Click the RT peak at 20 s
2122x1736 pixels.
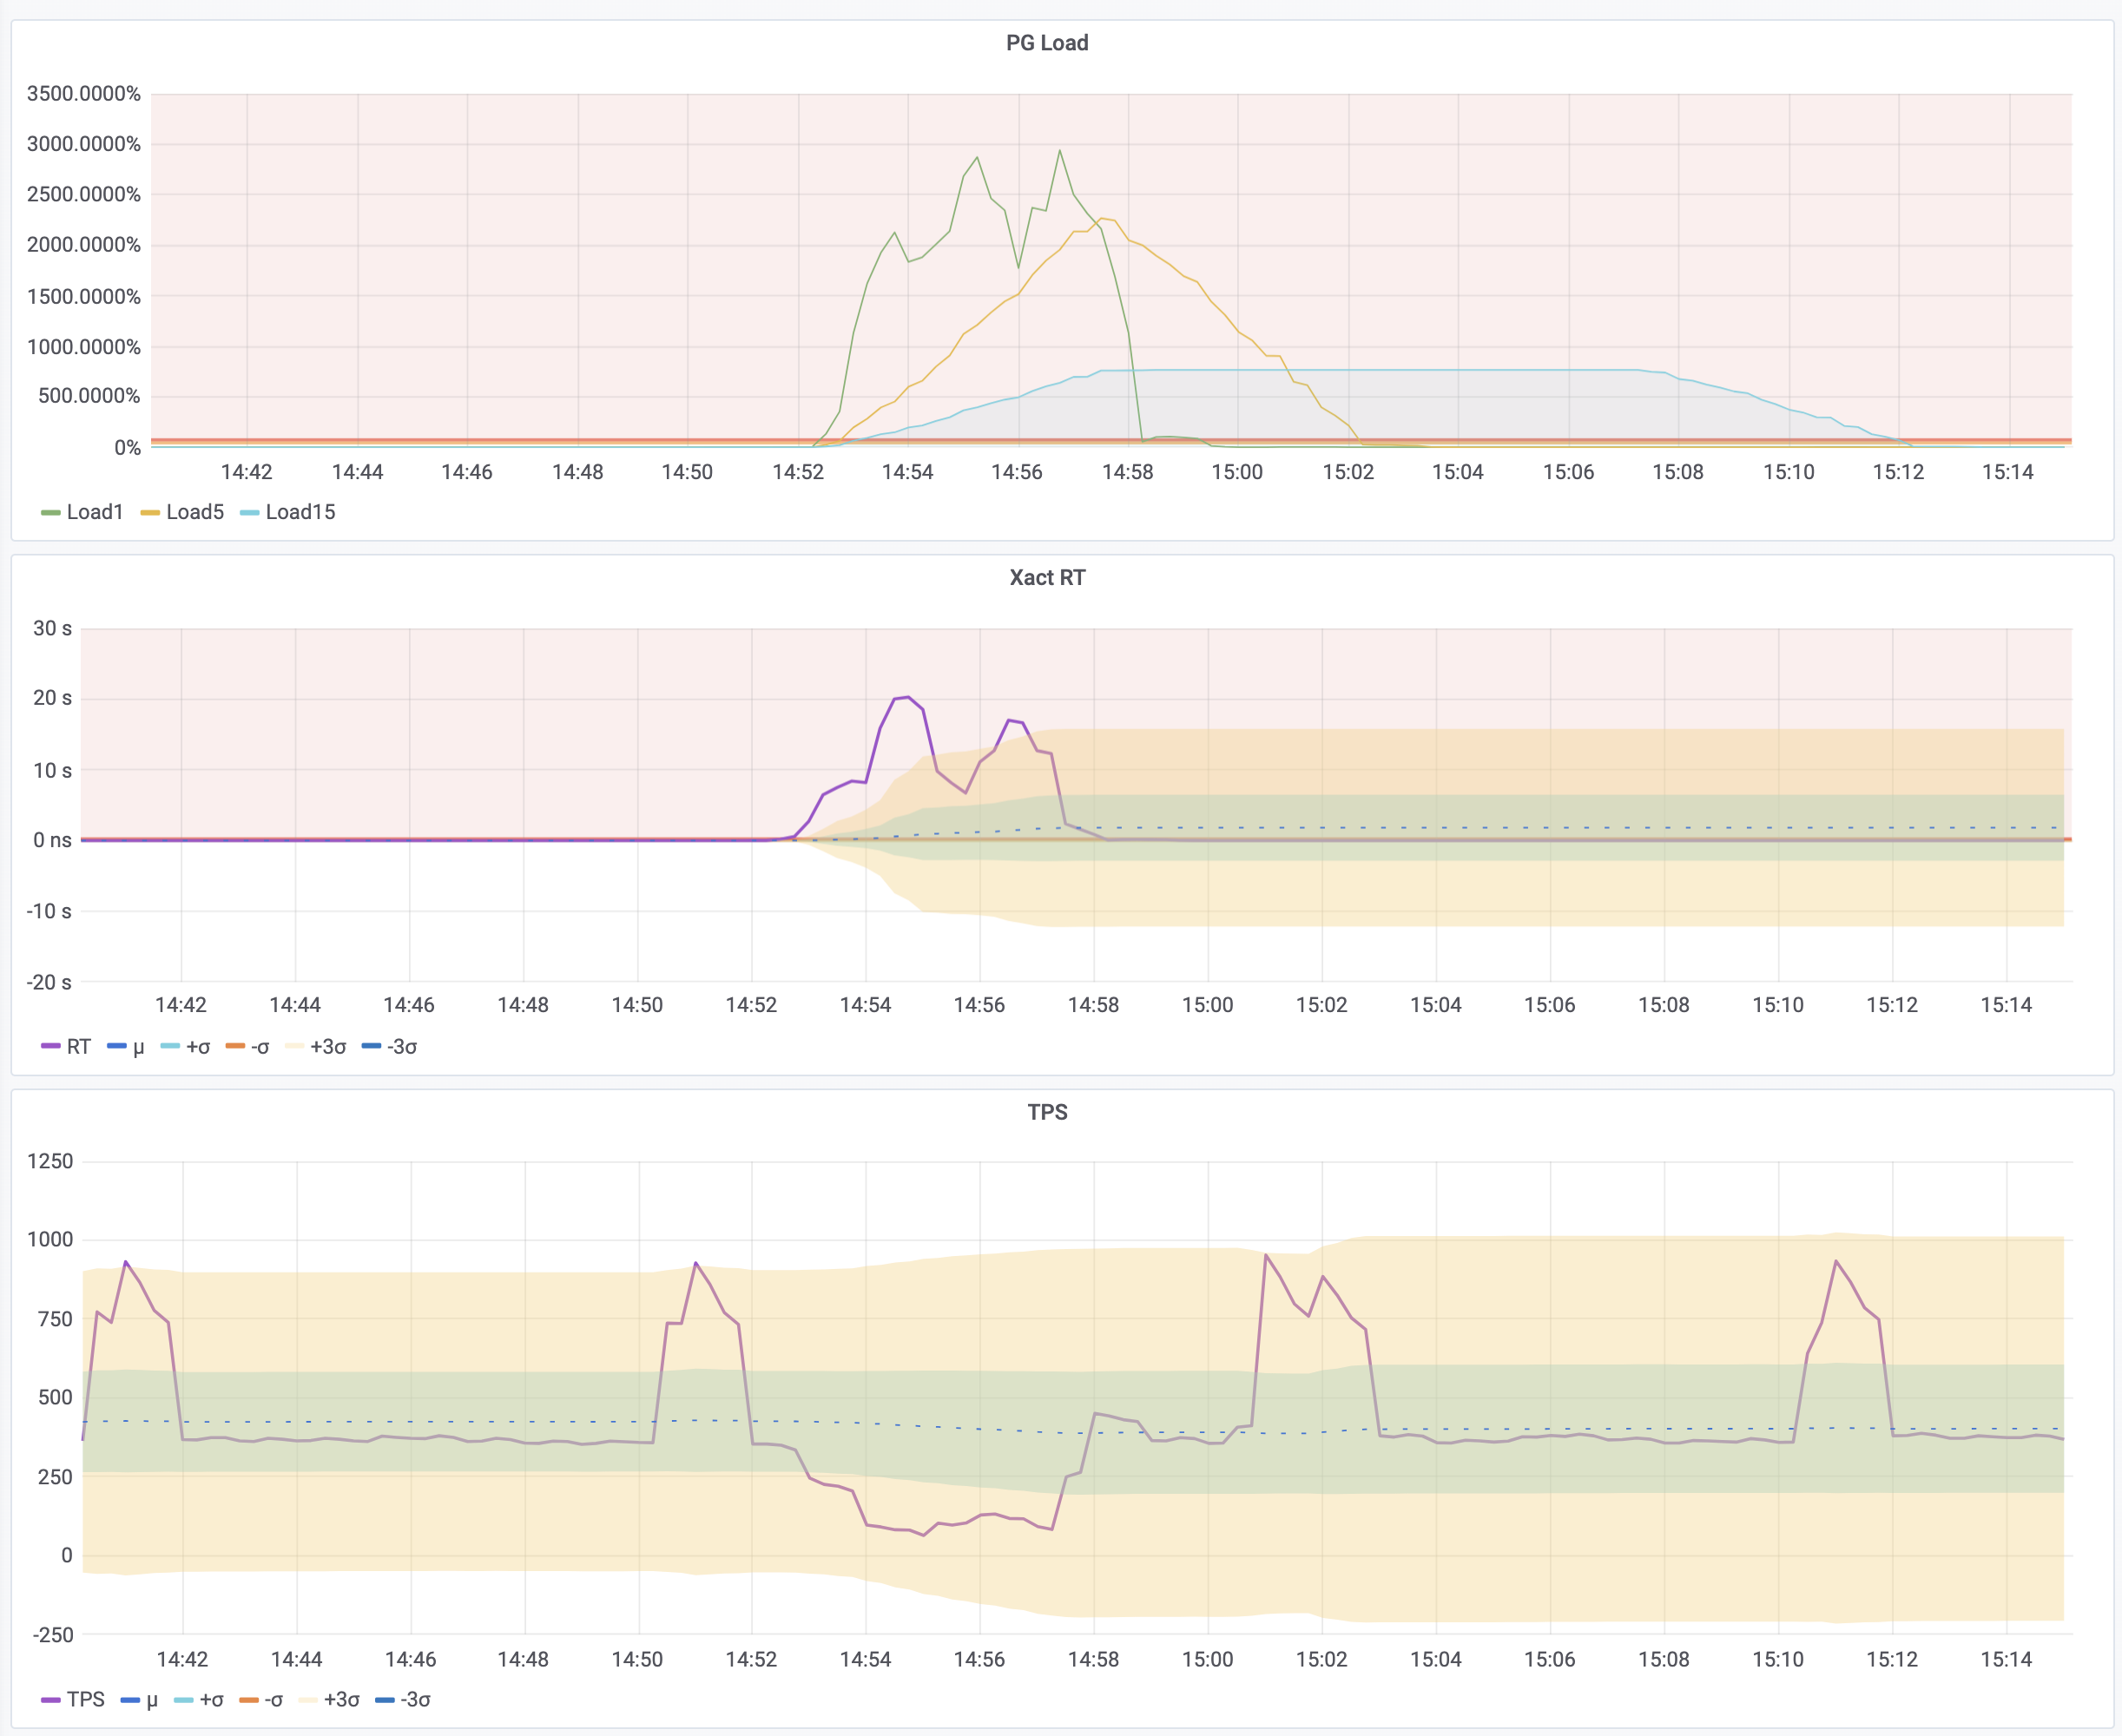pos(906,697)
